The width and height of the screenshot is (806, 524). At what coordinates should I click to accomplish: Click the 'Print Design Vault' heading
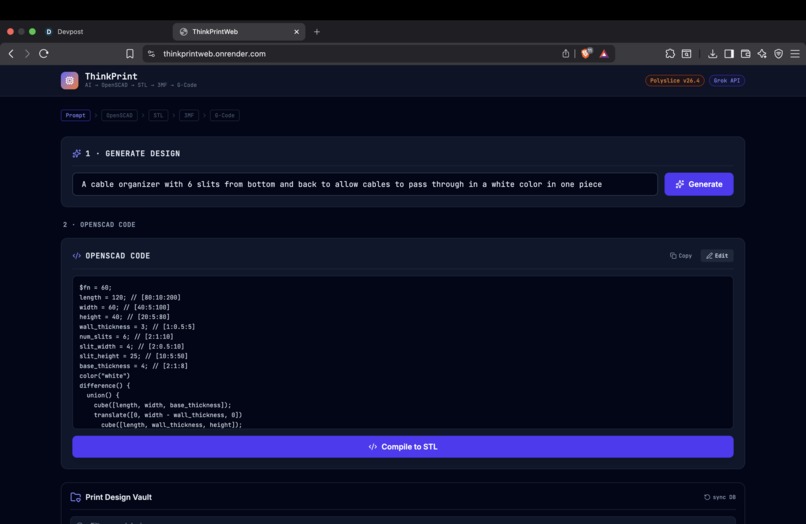(118, 497)
